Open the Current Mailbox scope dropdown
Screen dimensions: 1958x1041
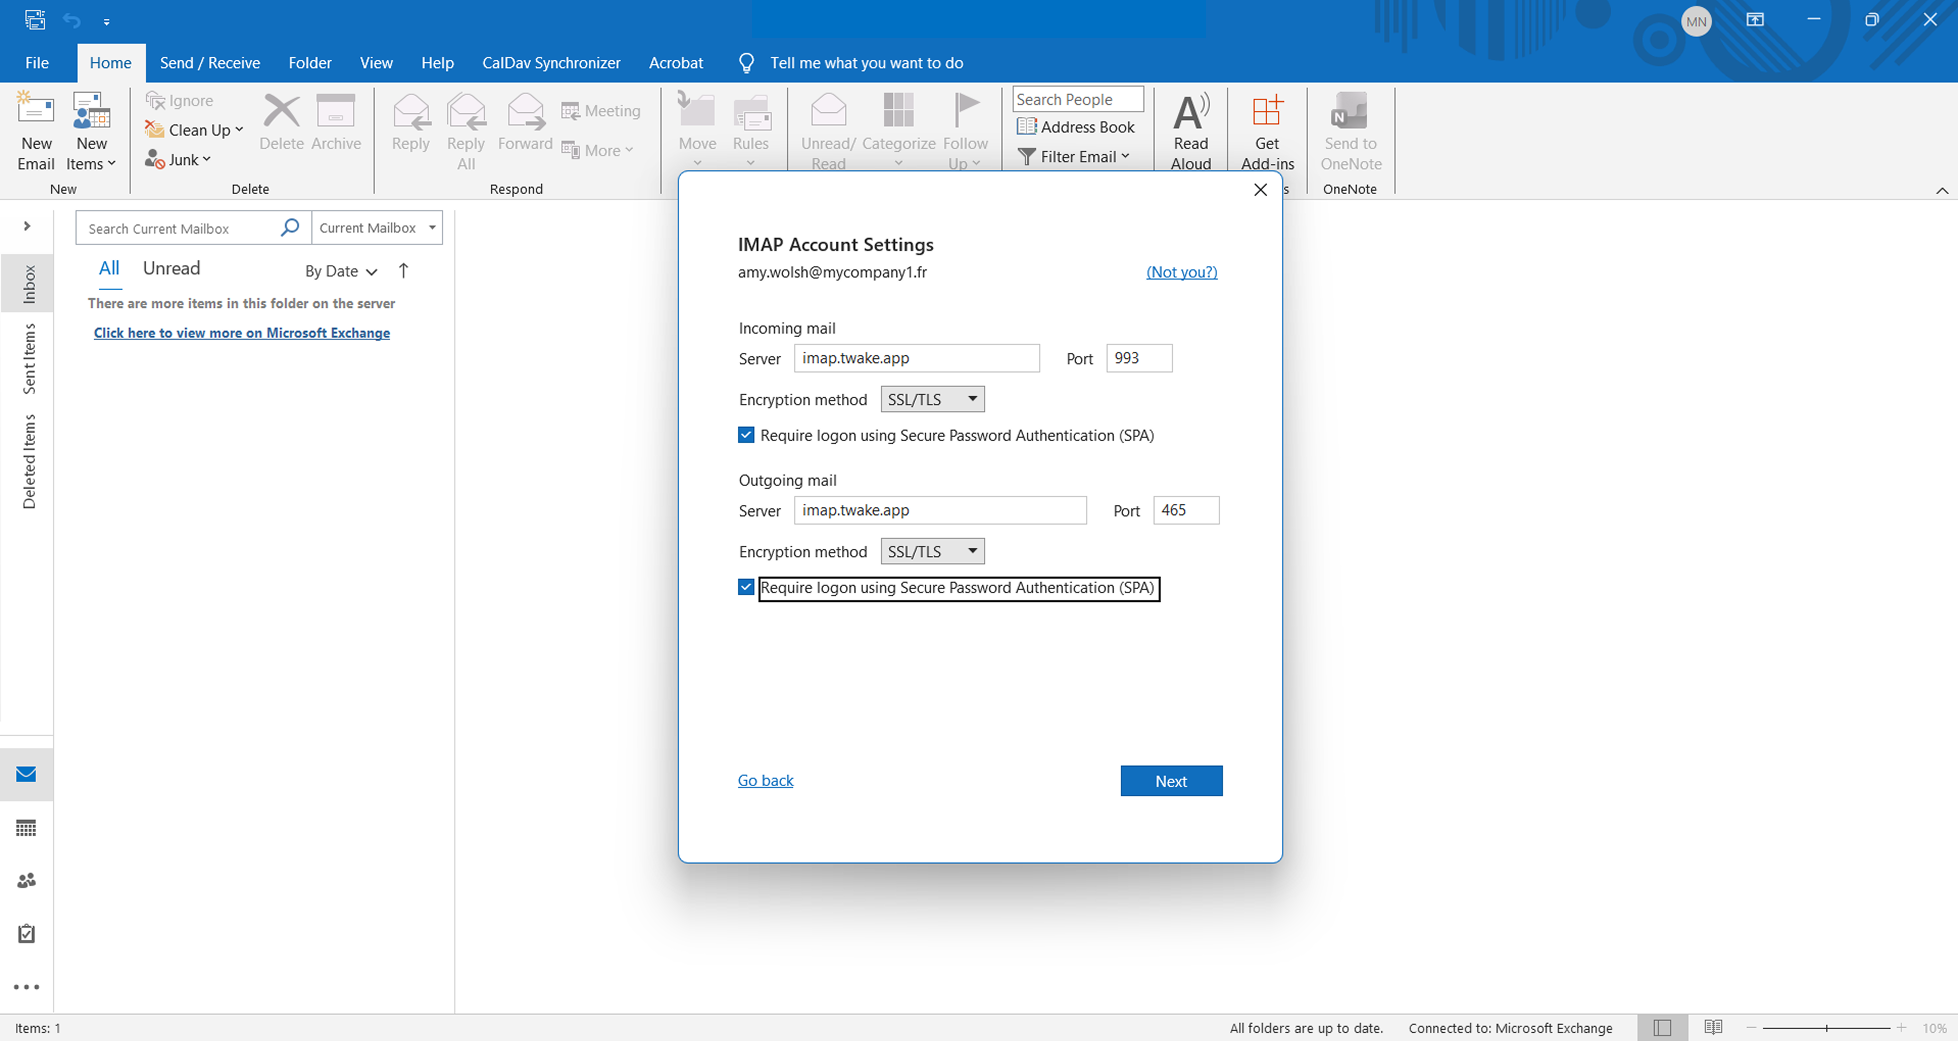[377, 228]
